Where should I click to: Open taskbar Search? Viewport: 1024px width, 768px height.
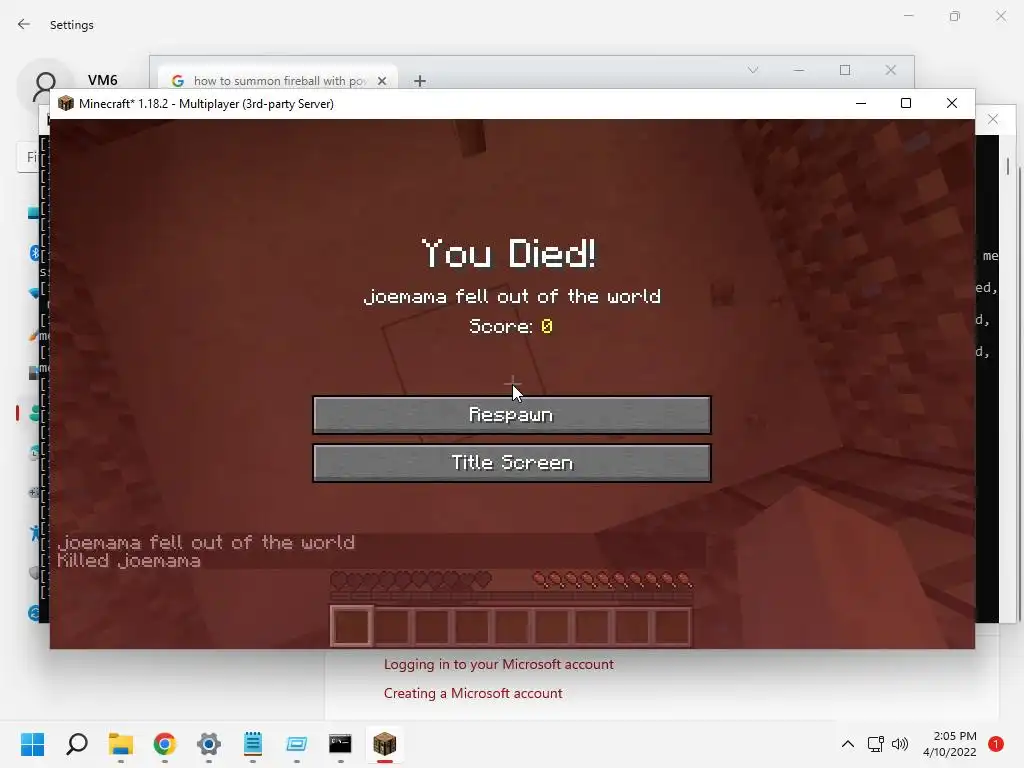tap(76, 744)
